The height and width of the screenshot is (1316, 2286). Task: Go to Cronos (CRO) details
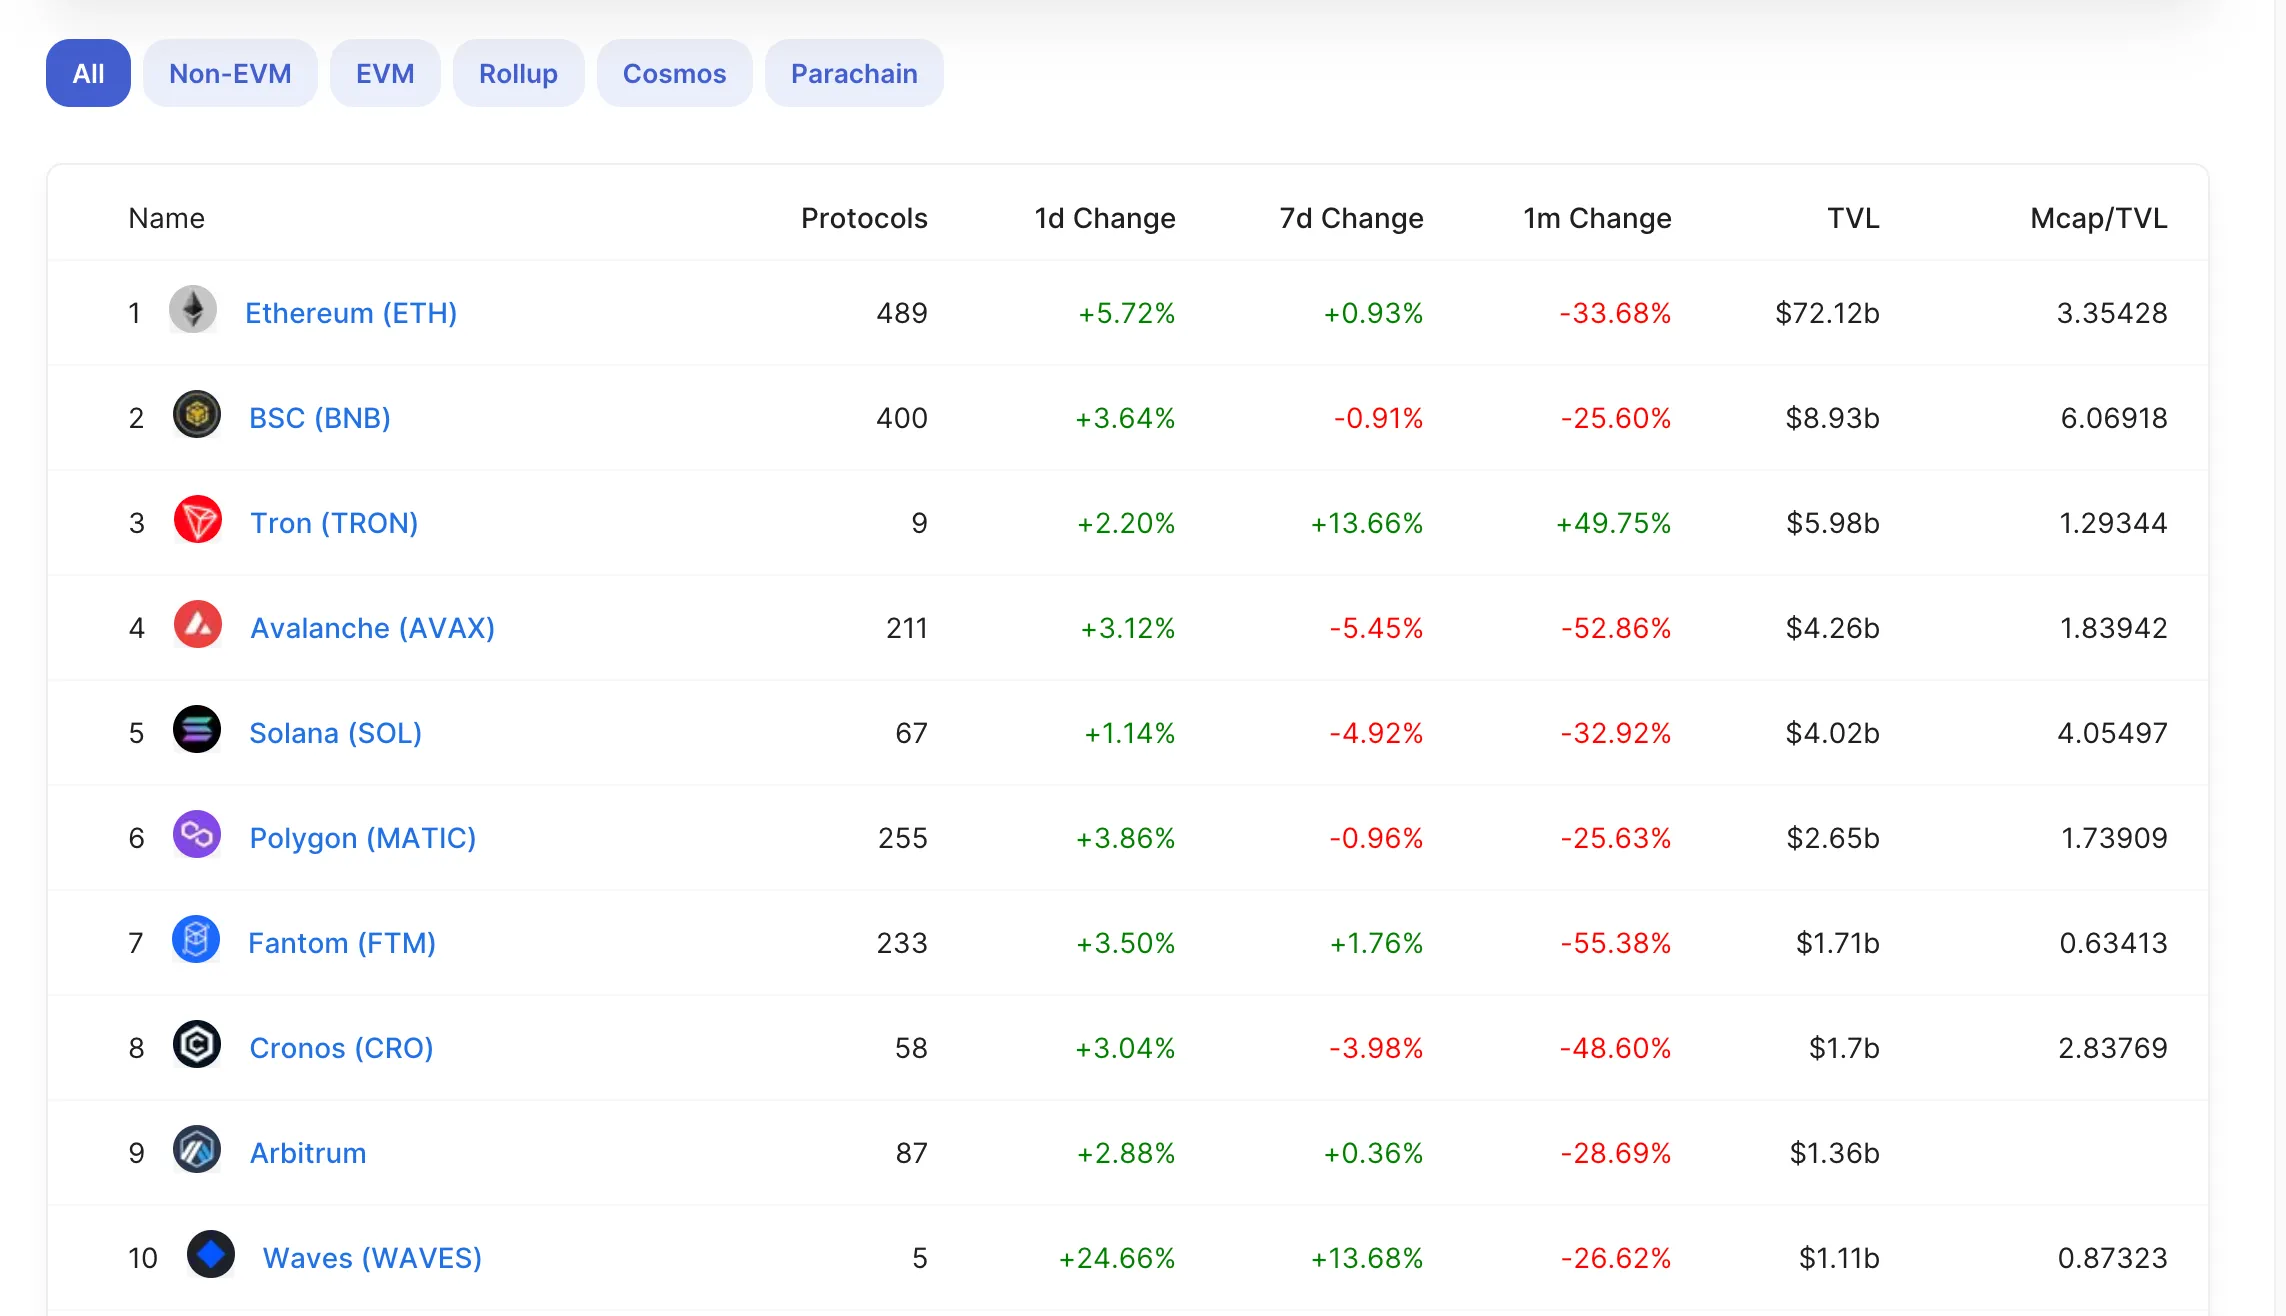click(341, 1048)
